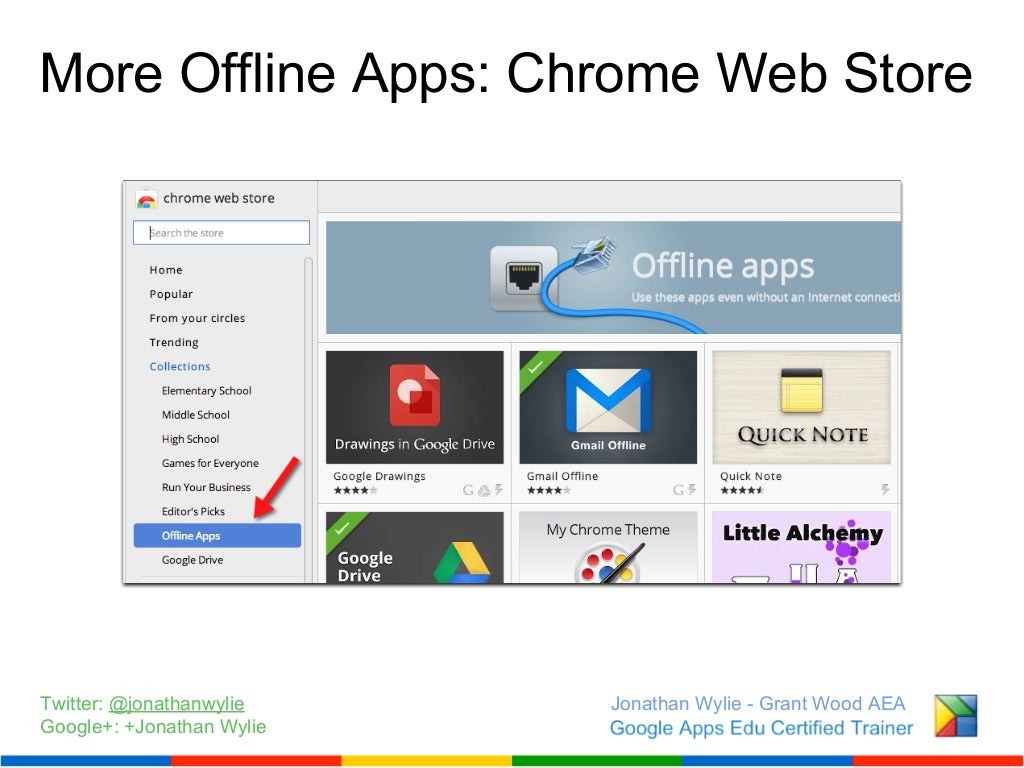Open the Drawings in Google Drive thumbnail

(415, 408)
